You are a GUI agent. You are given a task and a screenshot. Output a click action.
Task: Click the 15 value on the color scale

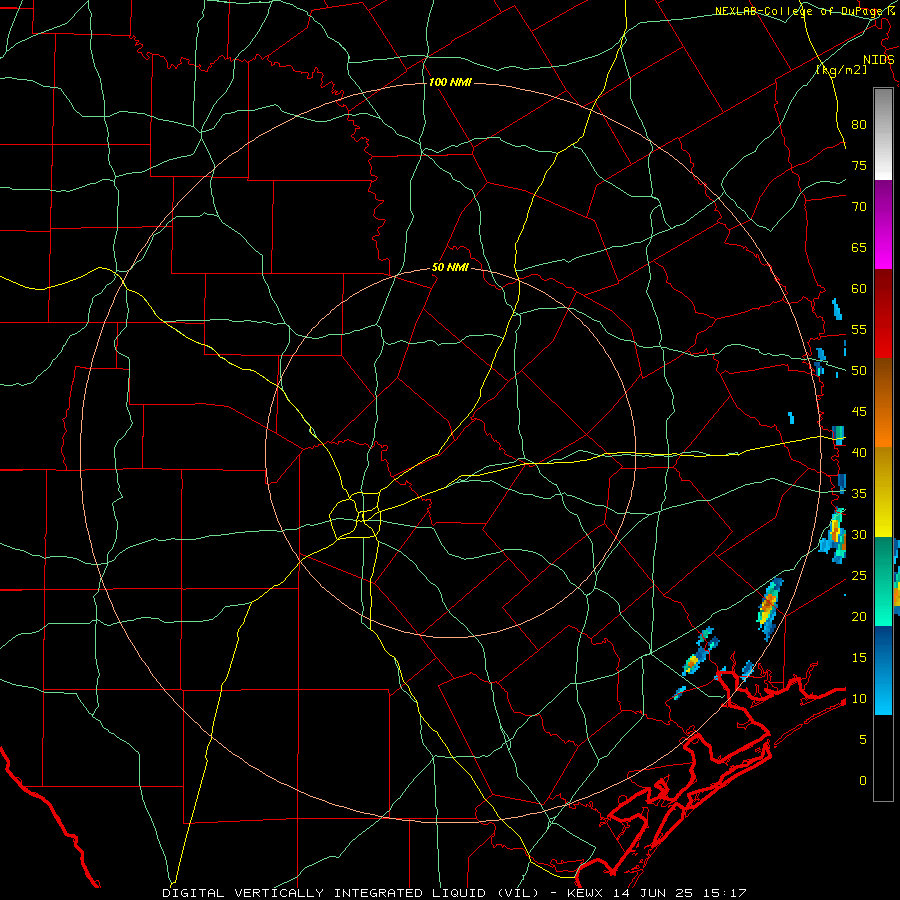click(x=859, y=658)
